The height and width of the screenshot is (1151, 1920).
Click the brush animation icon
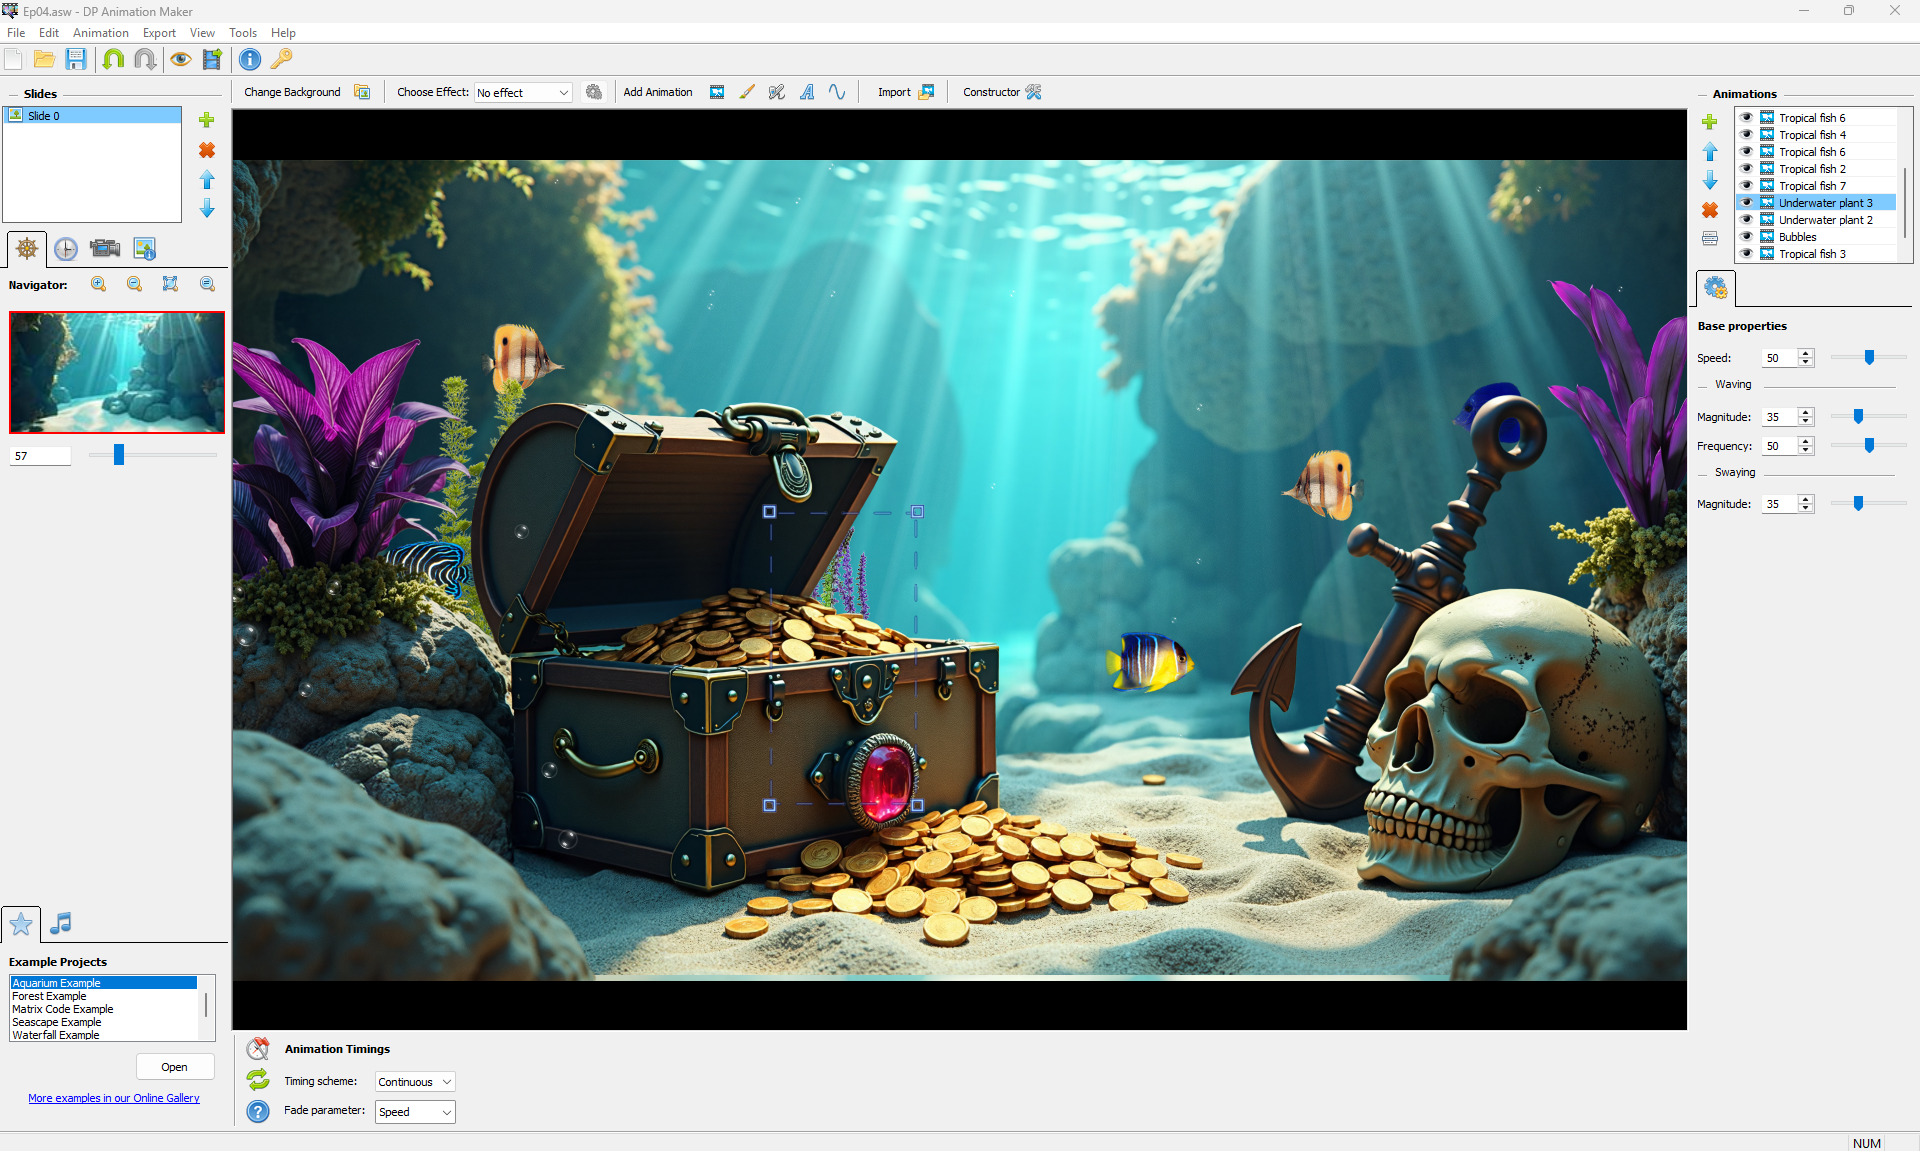[x=747, y=92]
